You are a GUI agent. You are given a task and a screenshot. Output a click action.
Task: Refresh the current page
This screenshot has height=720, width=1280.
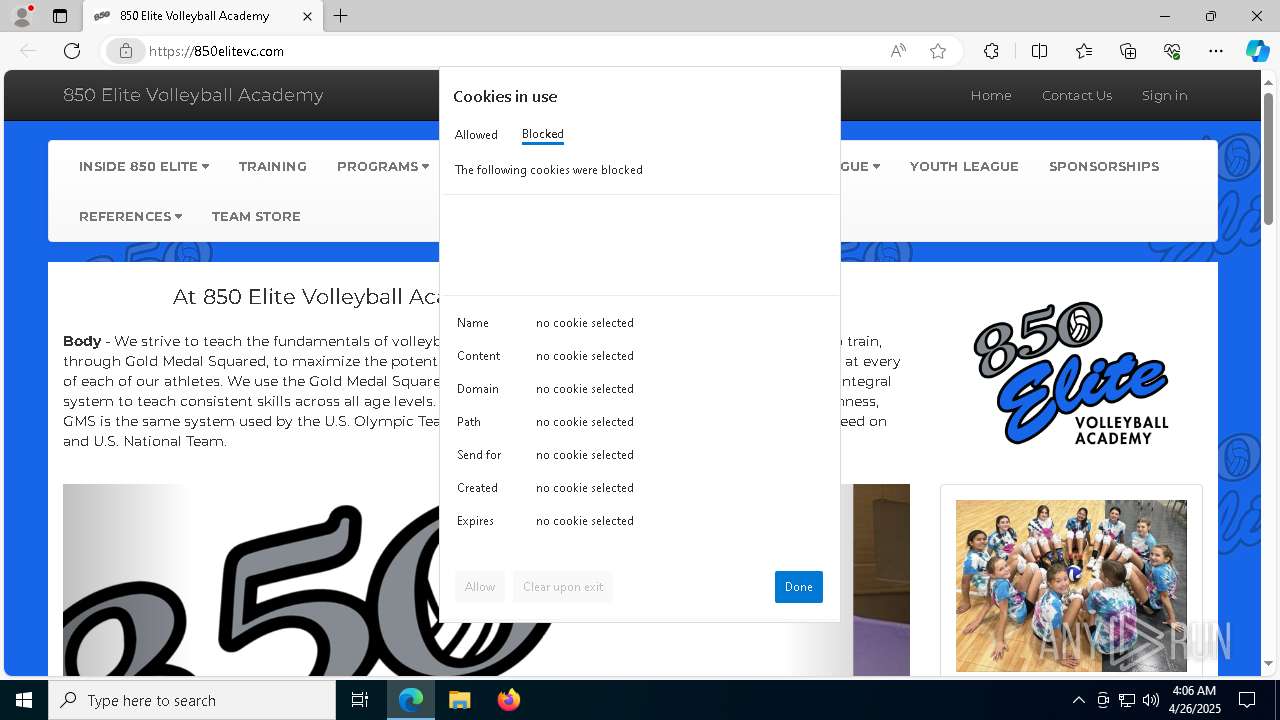[x=72, y=51]
